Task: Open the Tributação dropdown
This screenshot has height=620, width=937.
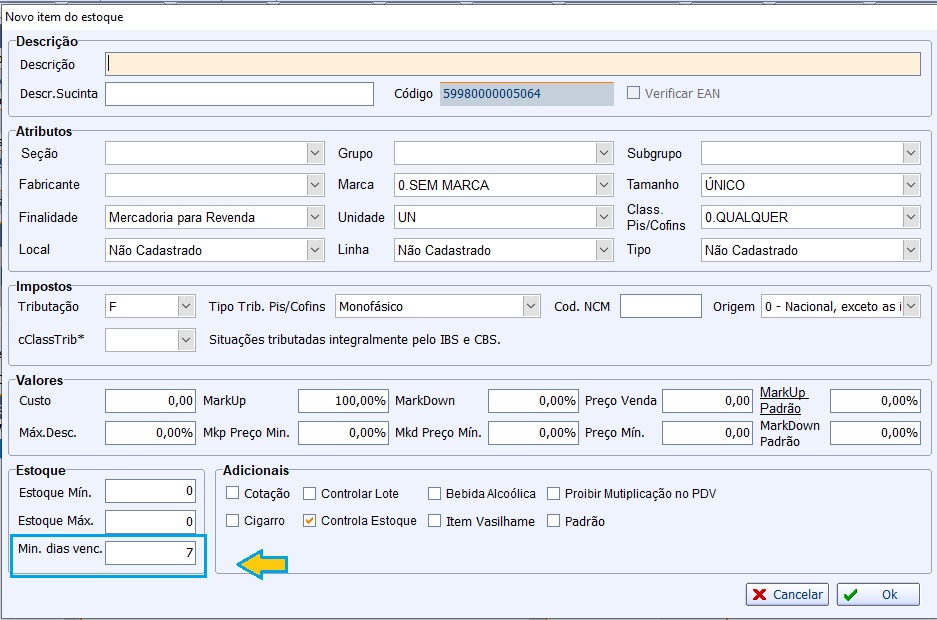Action: [x=186, y=306]
